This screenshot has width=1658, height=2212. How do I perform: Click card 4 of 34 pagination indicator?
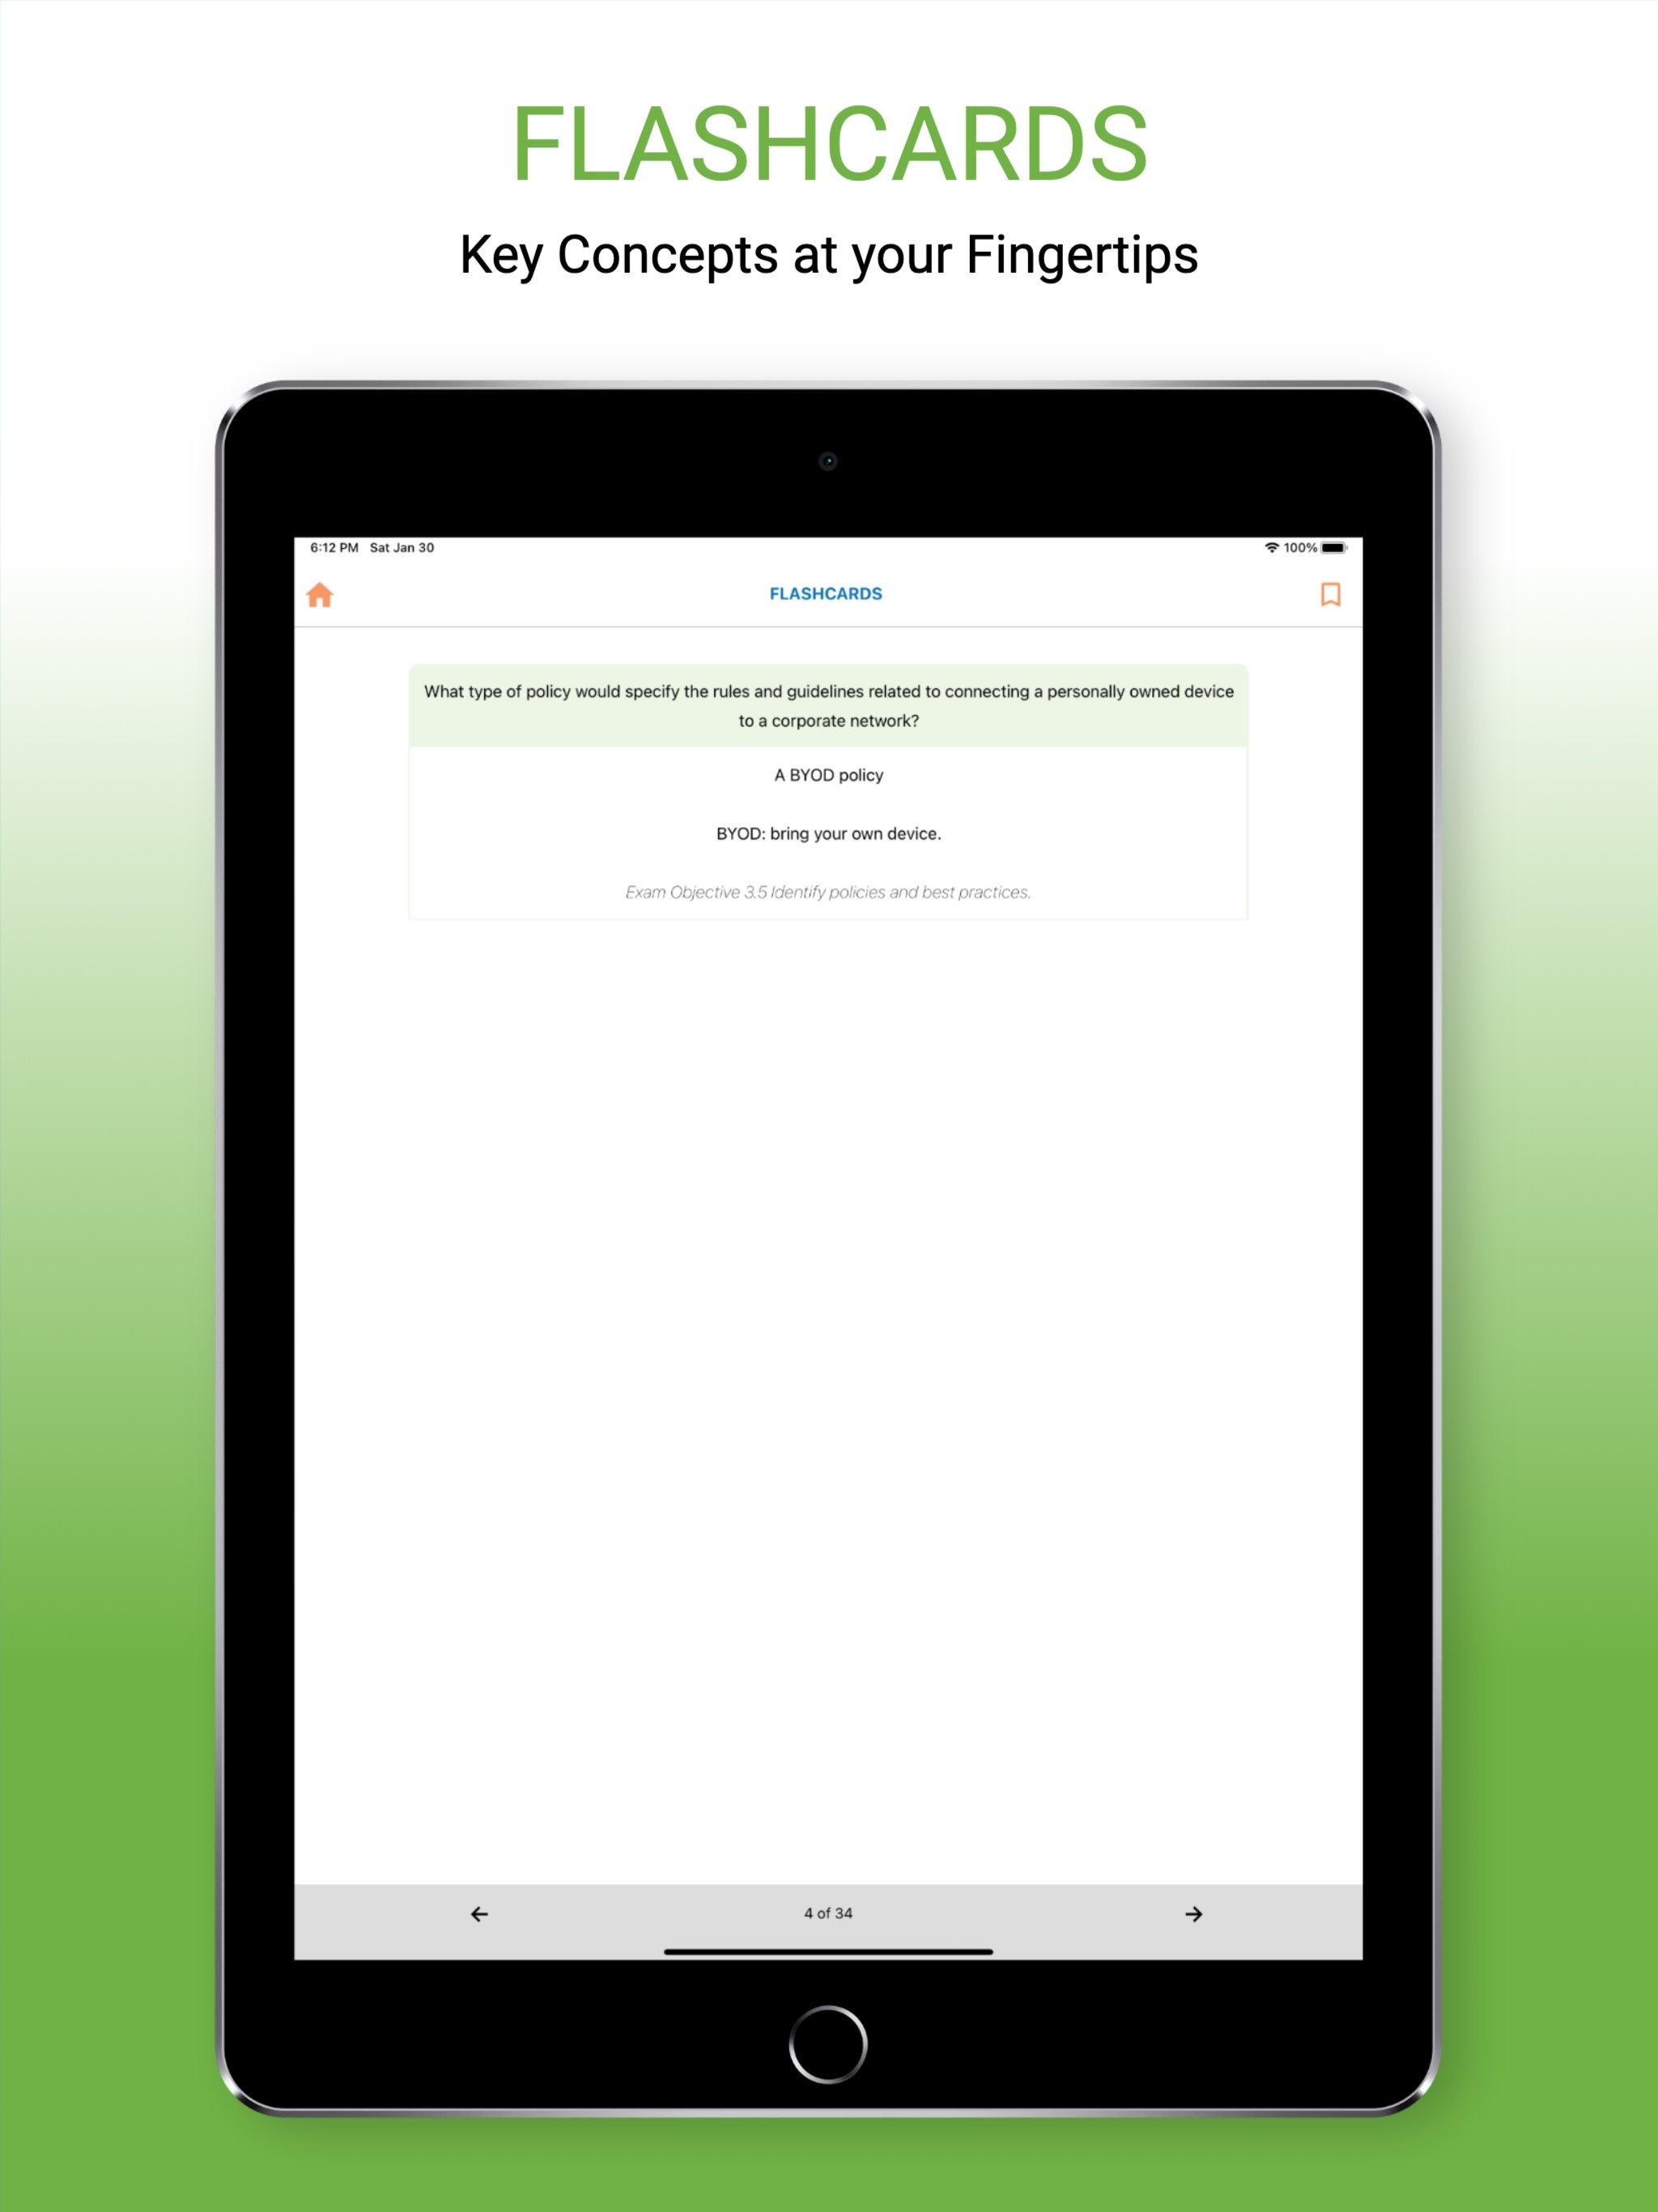click(x=831, y=1911)
